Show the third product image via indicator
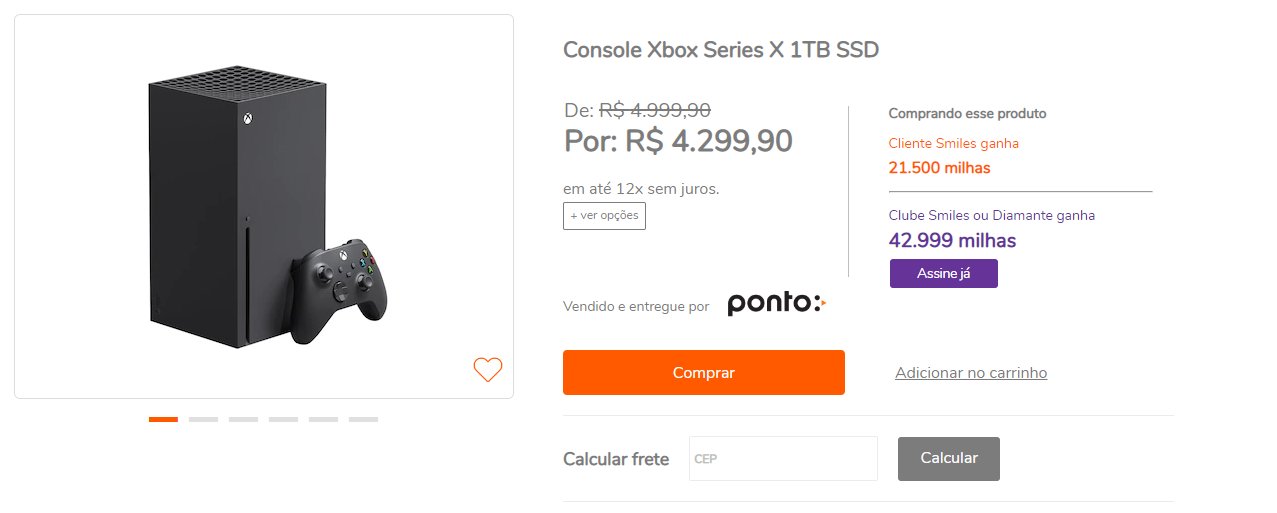This screenshot has width=1277, height=513. tap(243, 419)
